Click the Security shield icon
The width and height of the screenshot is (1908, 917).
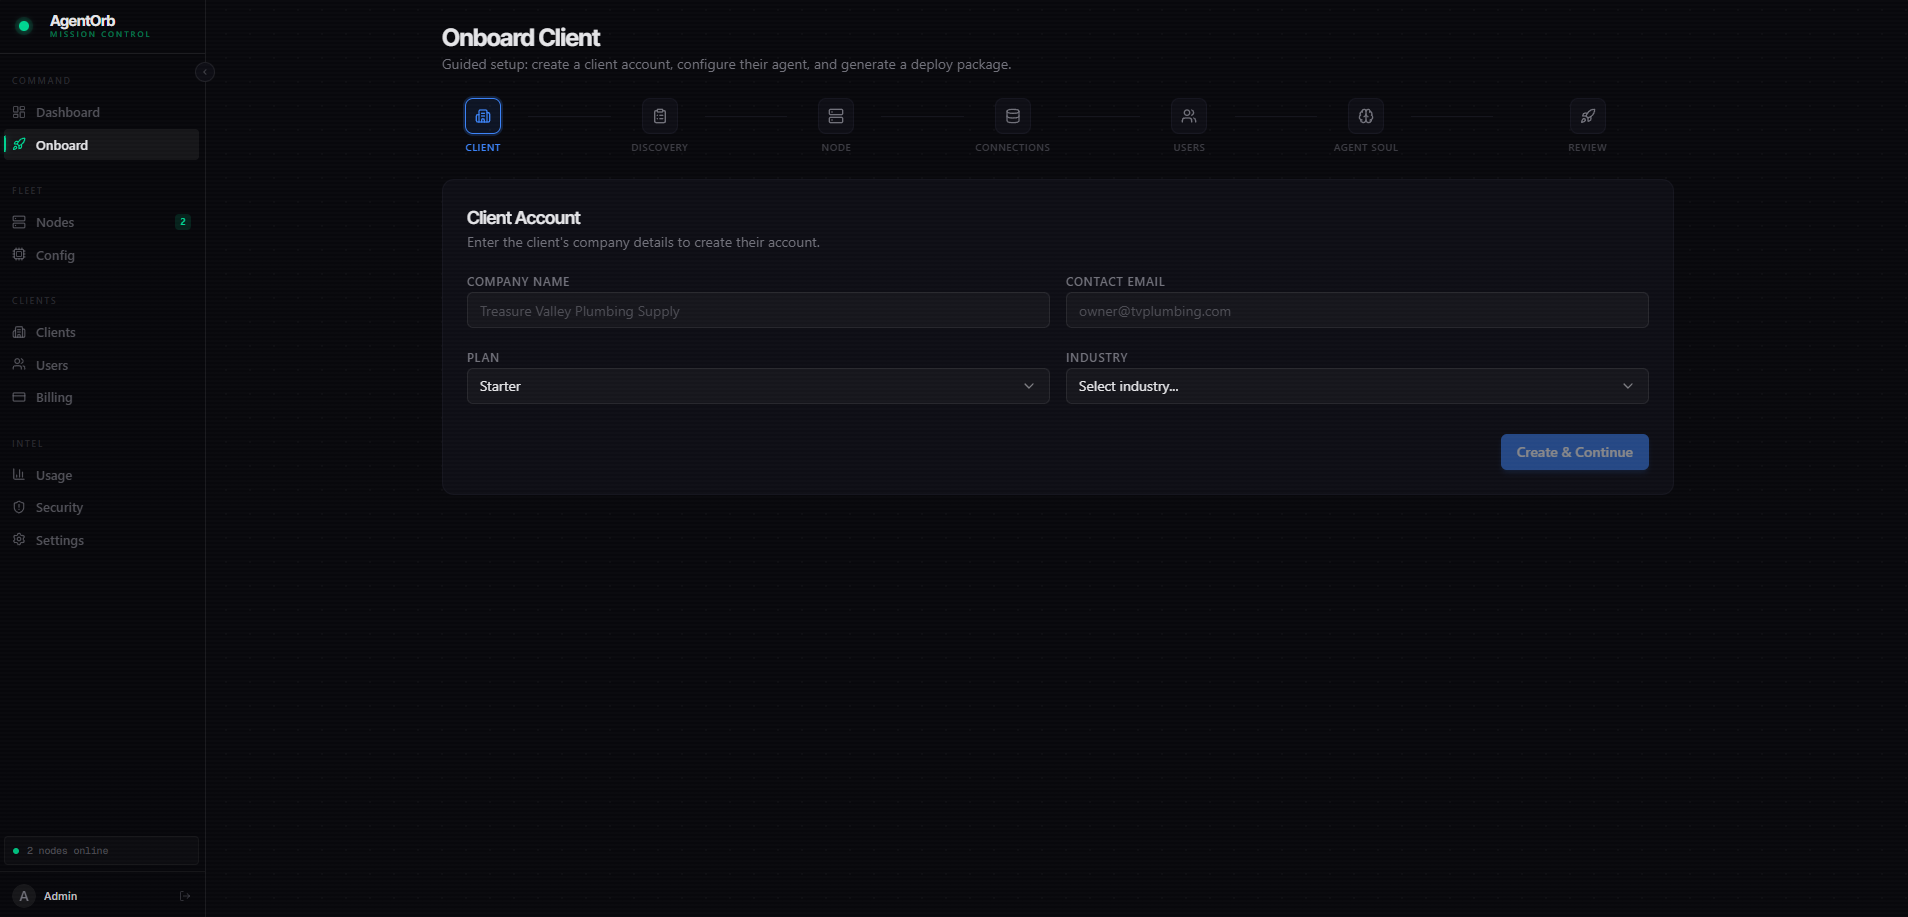pyautogui.click(x=19, y=507)
